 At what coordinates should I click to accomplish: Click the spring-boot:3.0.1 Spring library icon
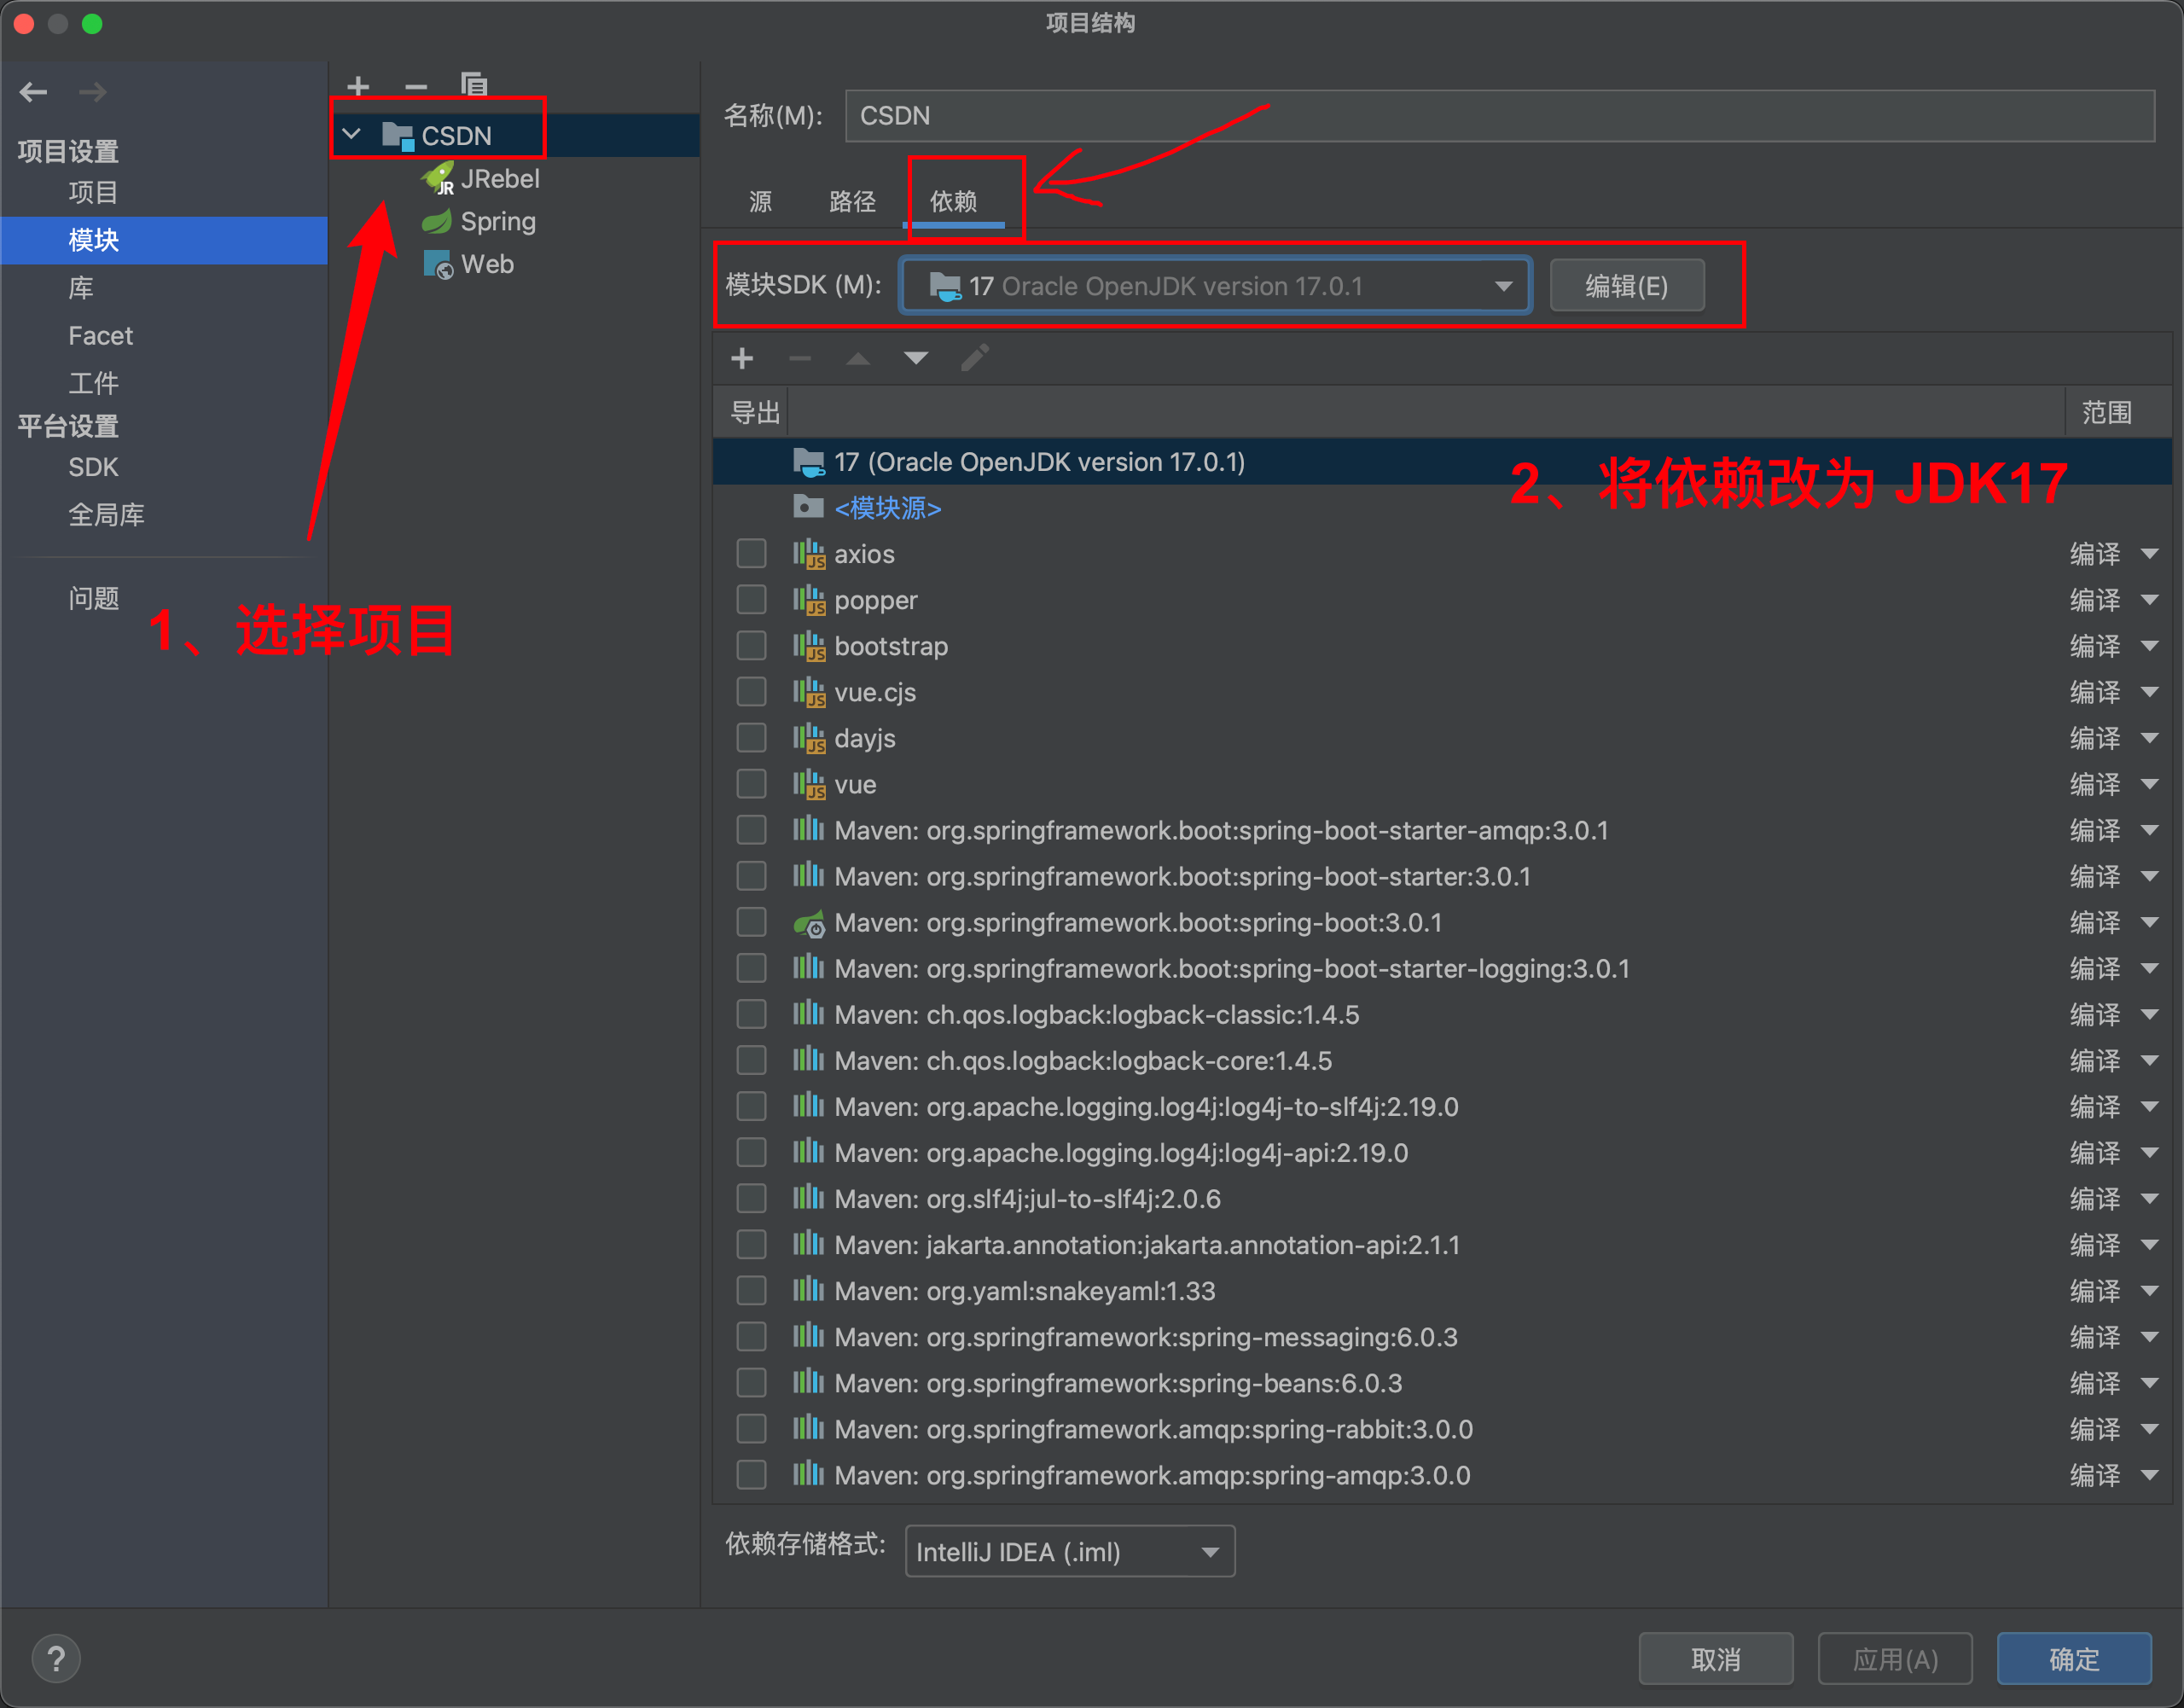[x=809, y=923]
